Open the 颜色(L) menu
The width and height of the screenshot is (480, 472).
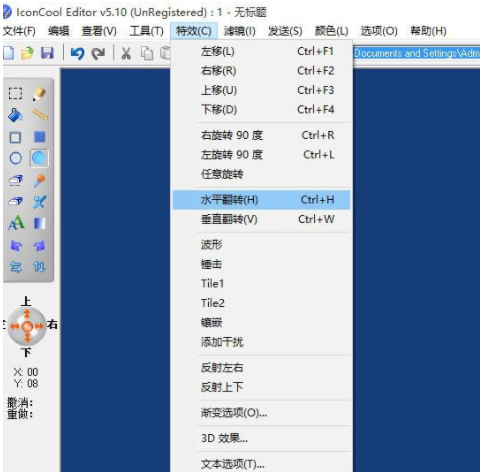click(331, 31)
